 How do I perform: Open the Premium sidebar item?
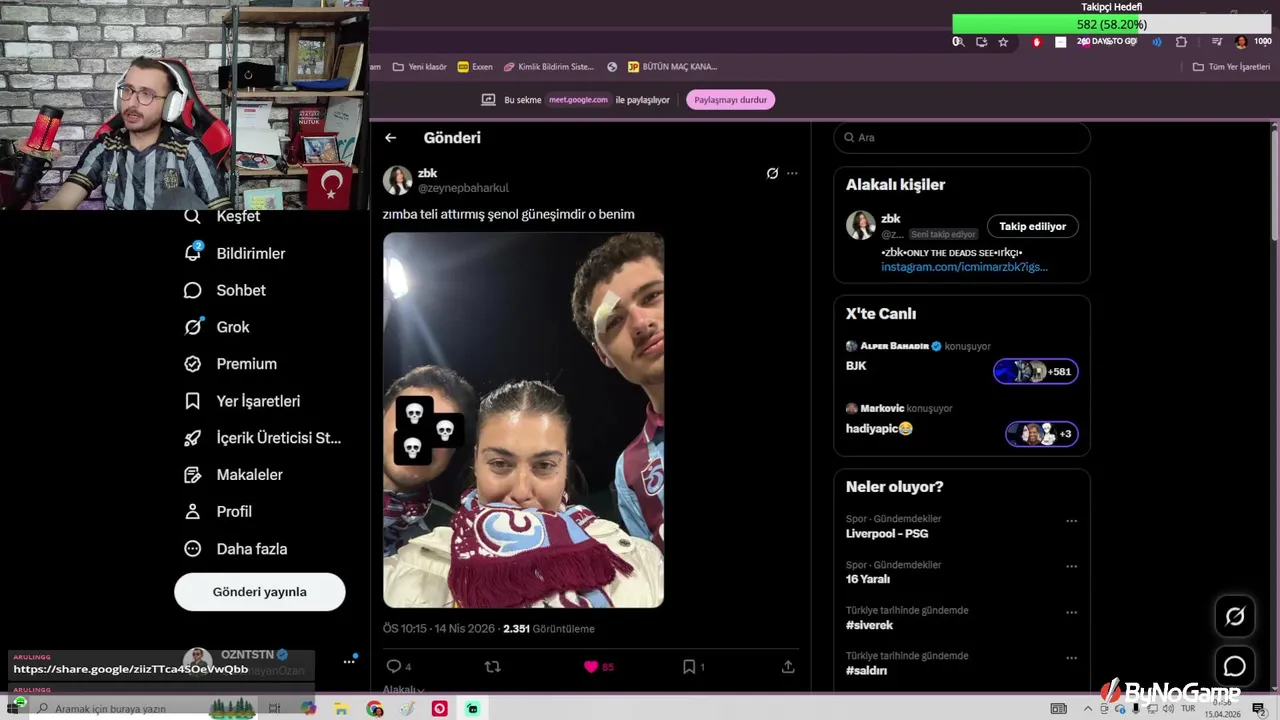pos(231,364)
